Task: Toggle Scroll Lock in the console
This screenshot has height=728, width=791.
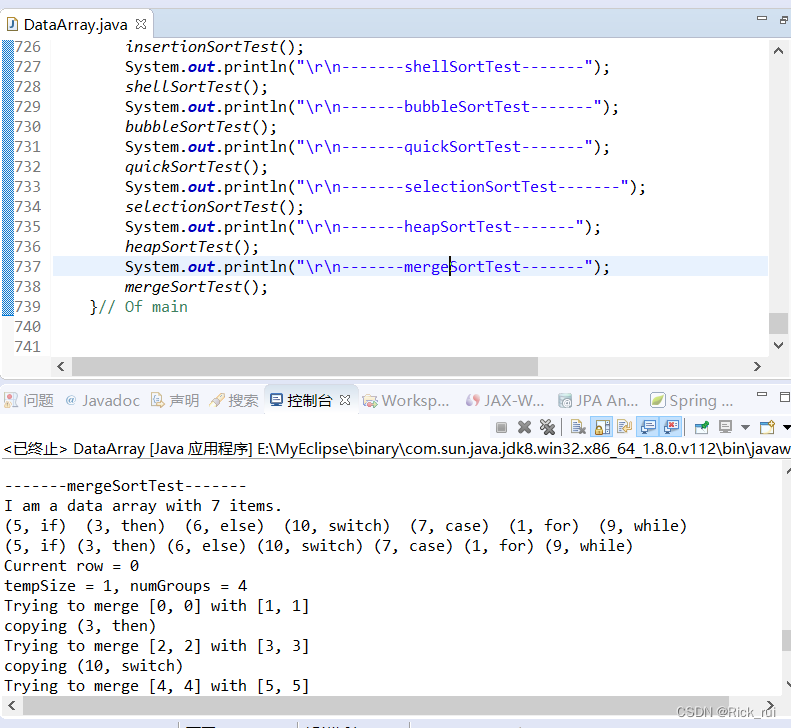Action: pyautogui.click(x=602, y=428)
